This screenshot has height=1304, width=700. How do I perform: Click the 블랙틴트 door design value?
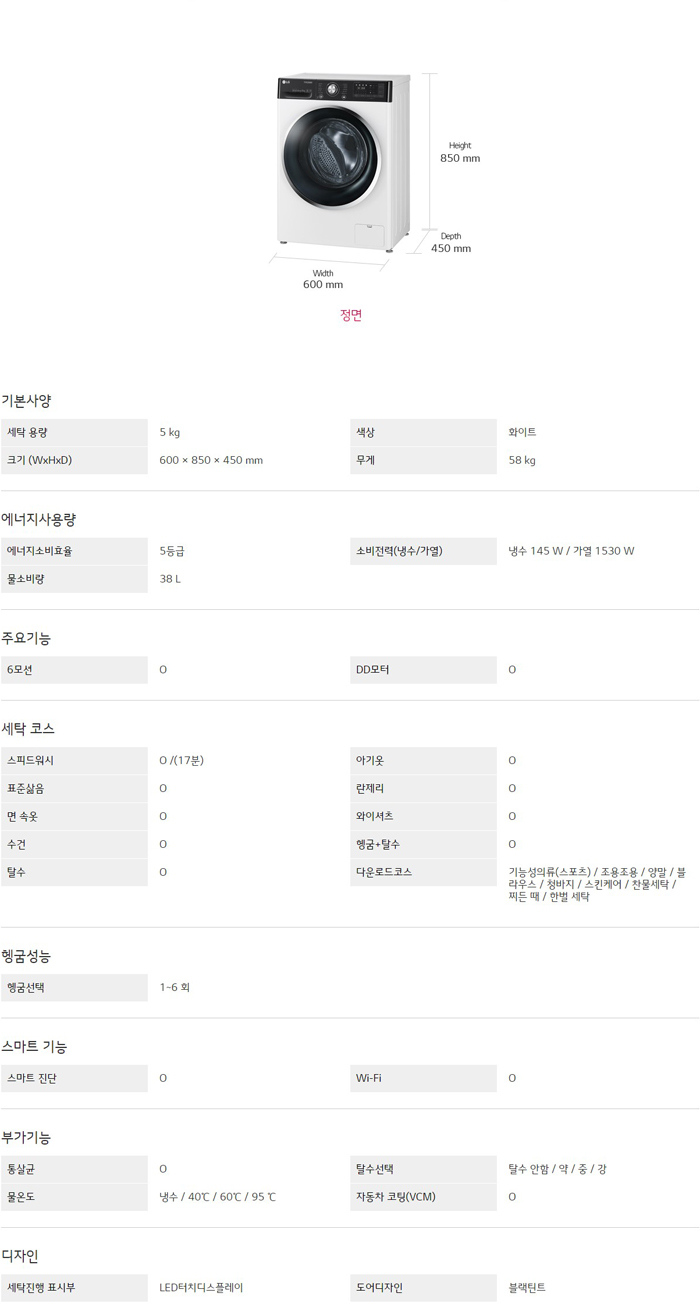tap(527, 1288)
